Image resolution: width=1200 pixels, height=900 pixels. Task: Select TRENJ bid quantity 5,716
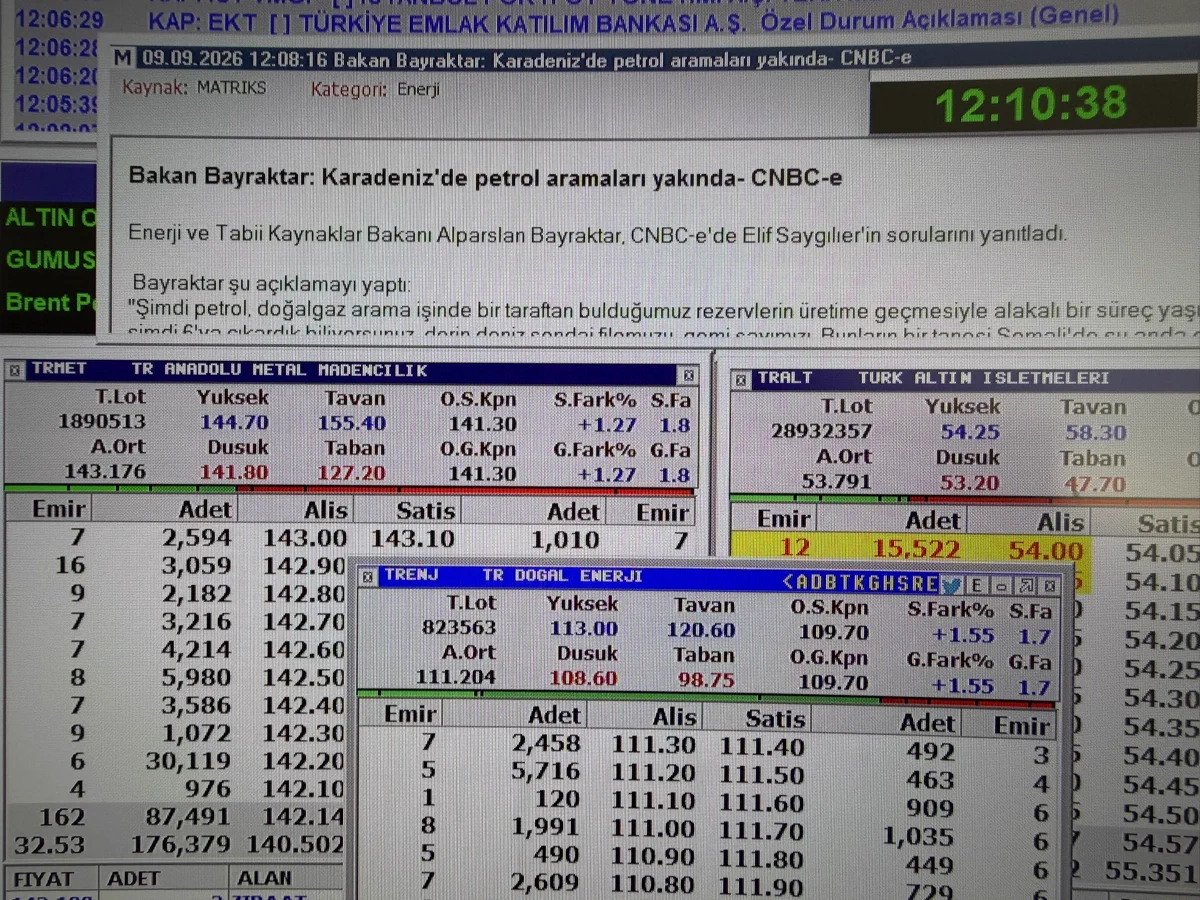[545, 771]
